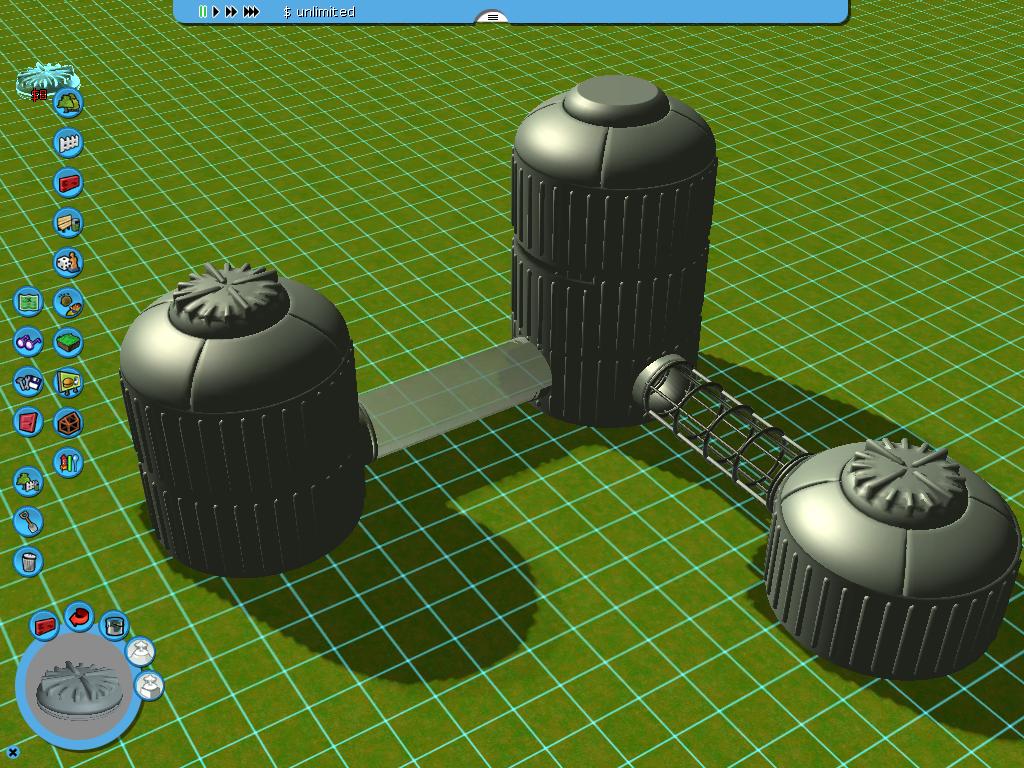Image resolution: width=1024 pixels, height=768 pixels.
Task: Click the grey roof piece preview thumbnail
Action: tap(78, 690)
